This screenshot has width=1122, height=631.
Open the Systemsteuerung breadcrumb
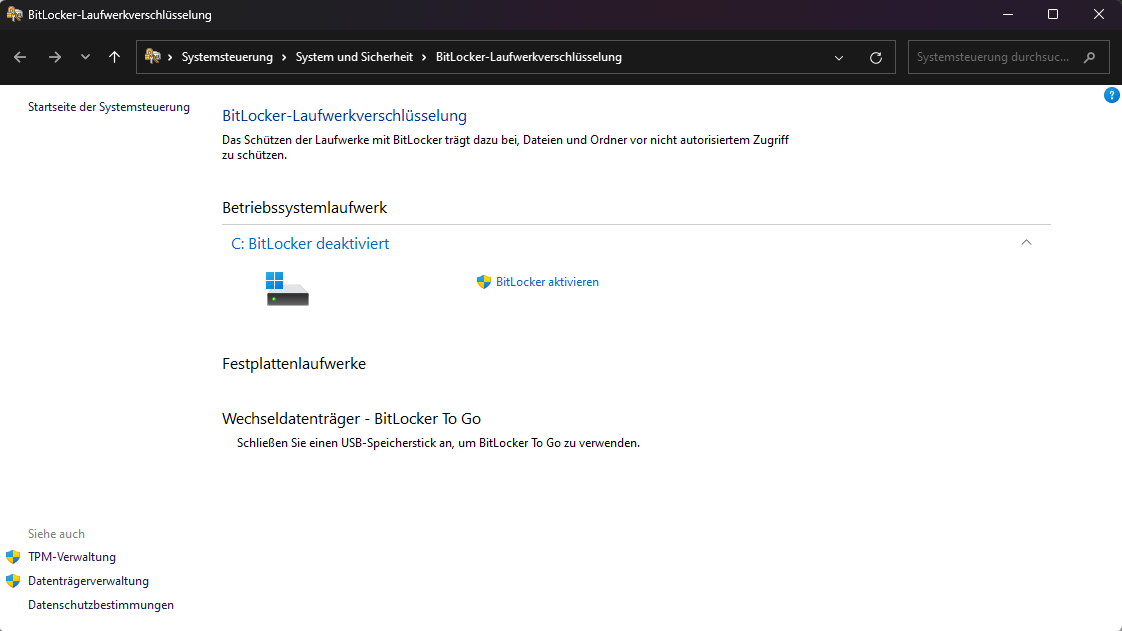(x=227, y=57)
